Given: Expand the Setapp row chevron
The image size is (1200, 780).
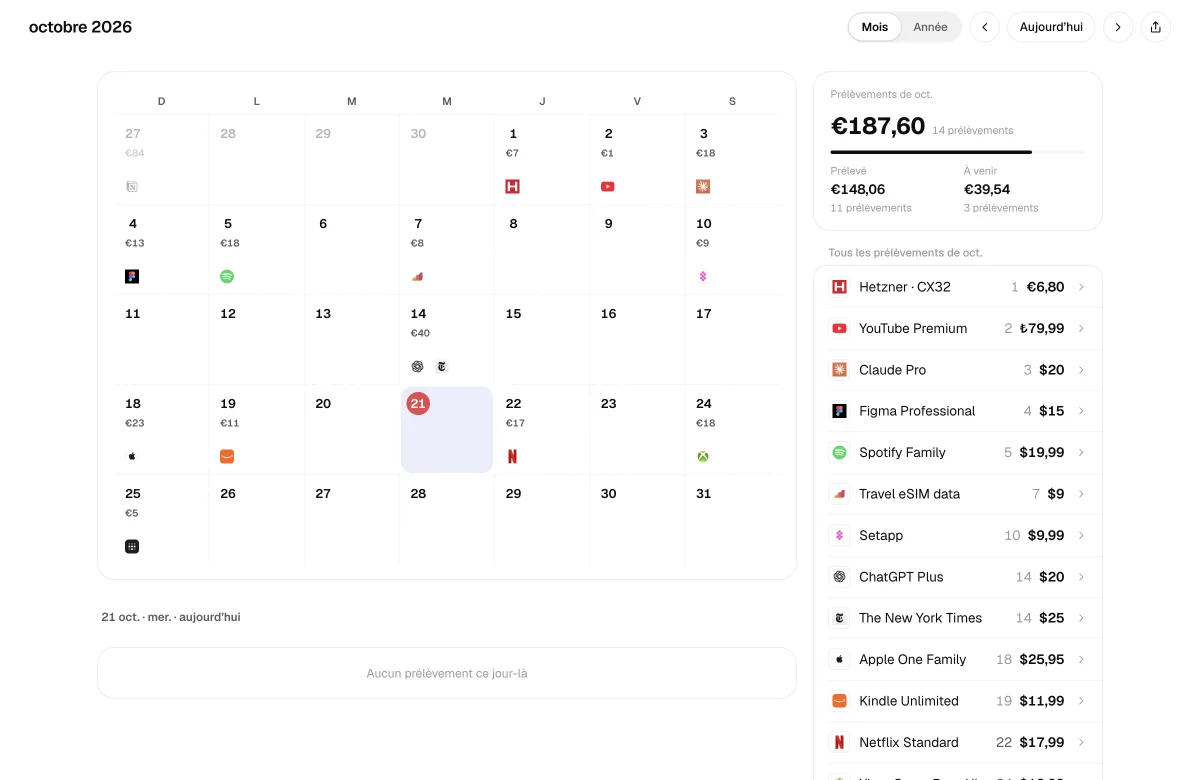Looking at the screenshot, I should tap(1081, 535).
